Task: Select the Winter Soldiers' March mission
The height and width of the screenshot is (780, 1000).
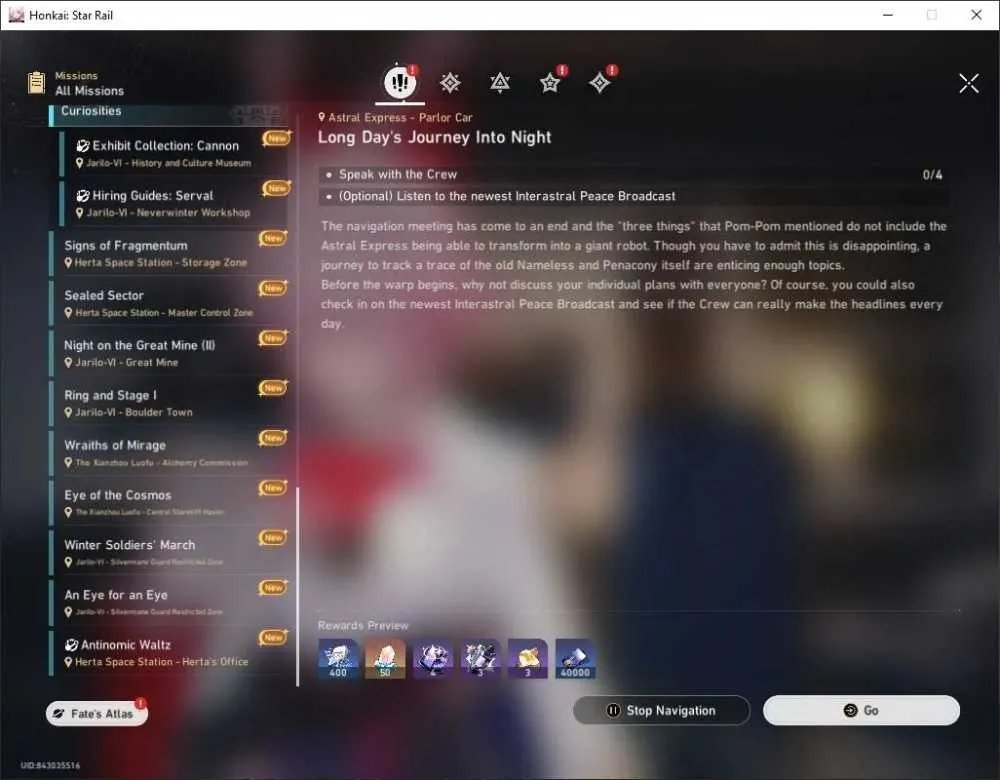Action: (x=168, y=552)
